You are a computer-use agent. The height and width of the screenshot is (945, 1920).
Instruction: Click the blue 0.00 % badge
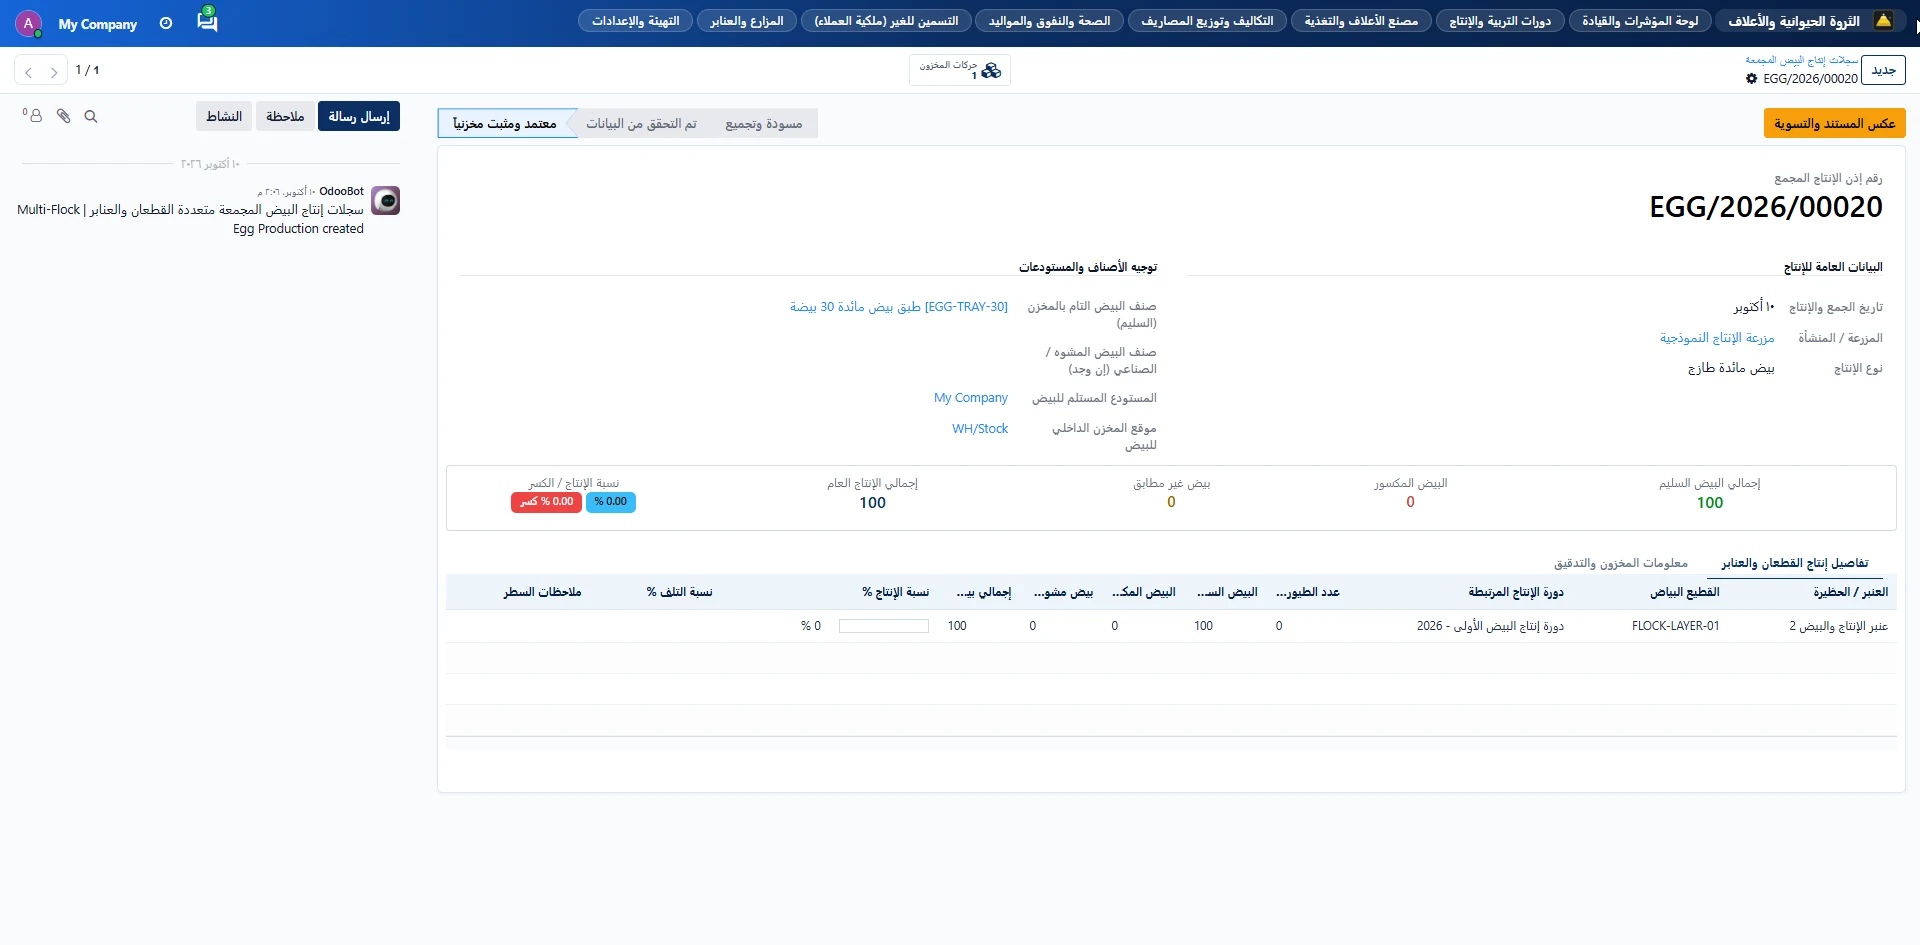click(610, 502)
